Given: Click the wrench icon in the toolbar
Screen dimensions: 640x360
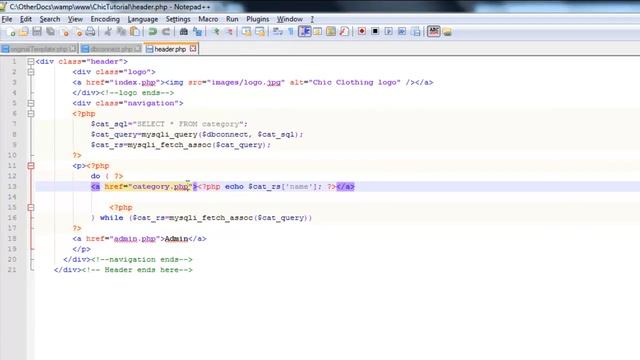Looking at the screenshot, I should pos(344,32).
